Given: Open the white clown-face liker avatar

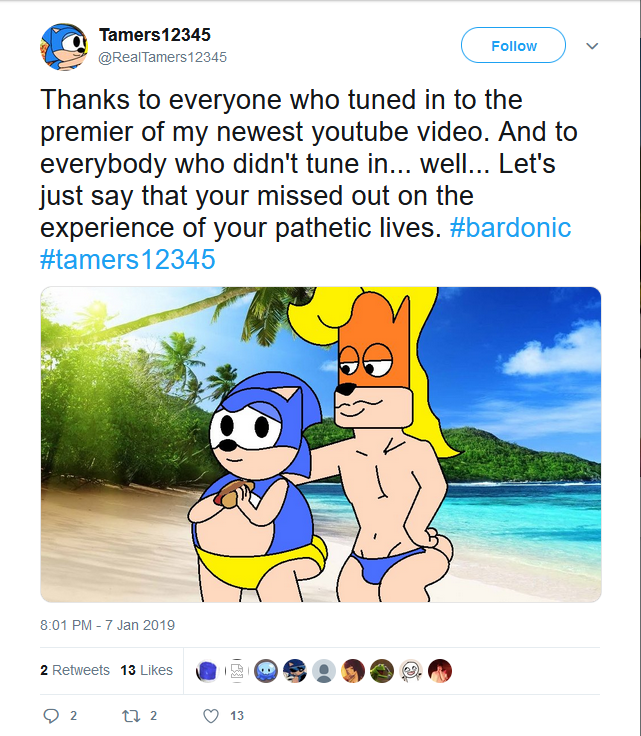Looking at the screenshot, I should click(x=410, y=670).
